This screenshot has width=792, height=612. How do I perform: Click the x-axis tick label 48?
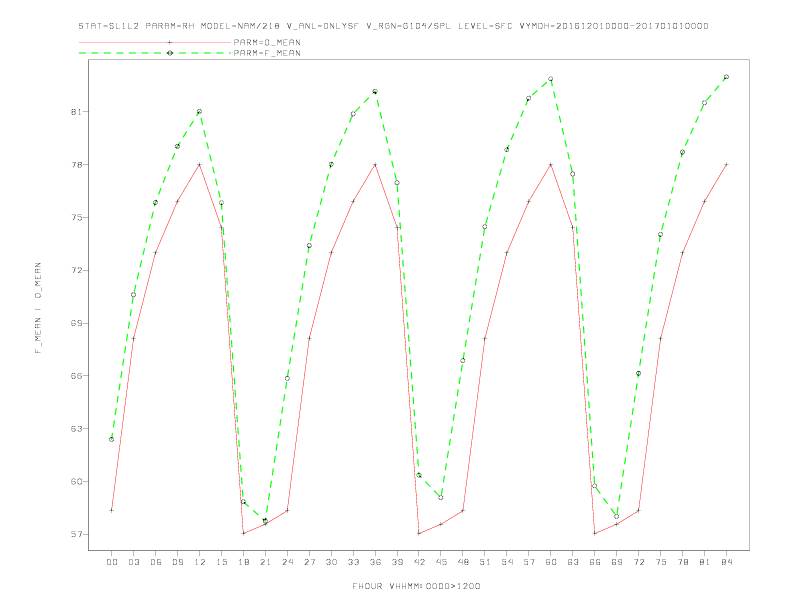tap(463, 562)
